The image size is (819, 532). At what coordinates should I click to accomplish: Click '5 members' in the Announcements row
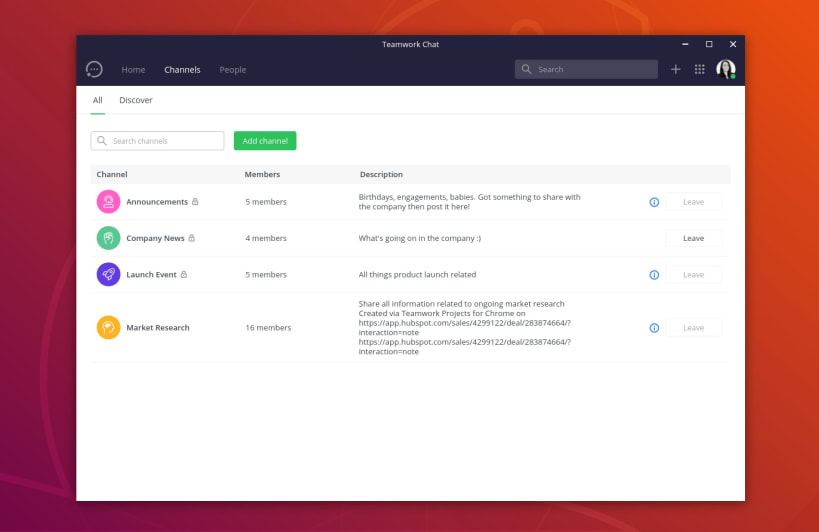pyautogui.click(x=266, y=202)
